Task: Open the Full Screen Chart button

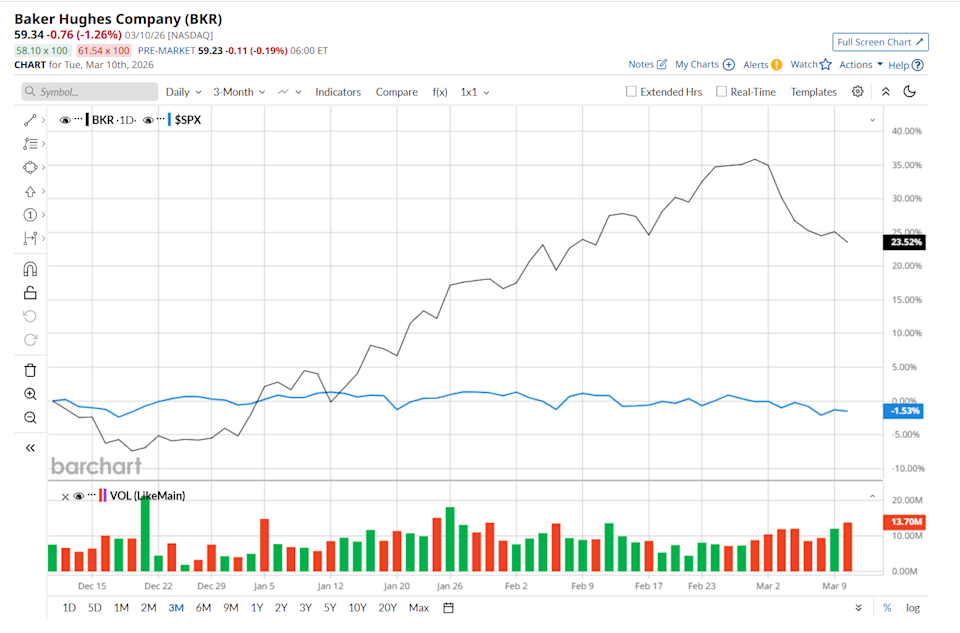Action: tap(880, 42)
